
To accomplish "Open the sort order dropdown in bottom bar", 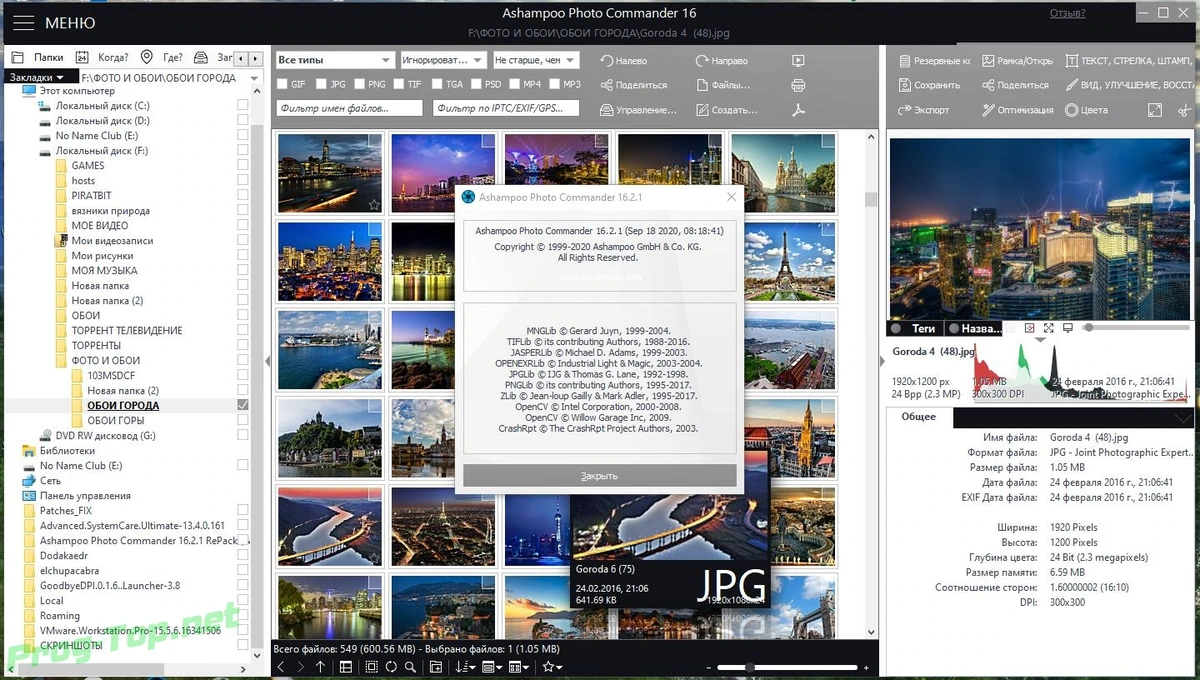I will 465,667.
